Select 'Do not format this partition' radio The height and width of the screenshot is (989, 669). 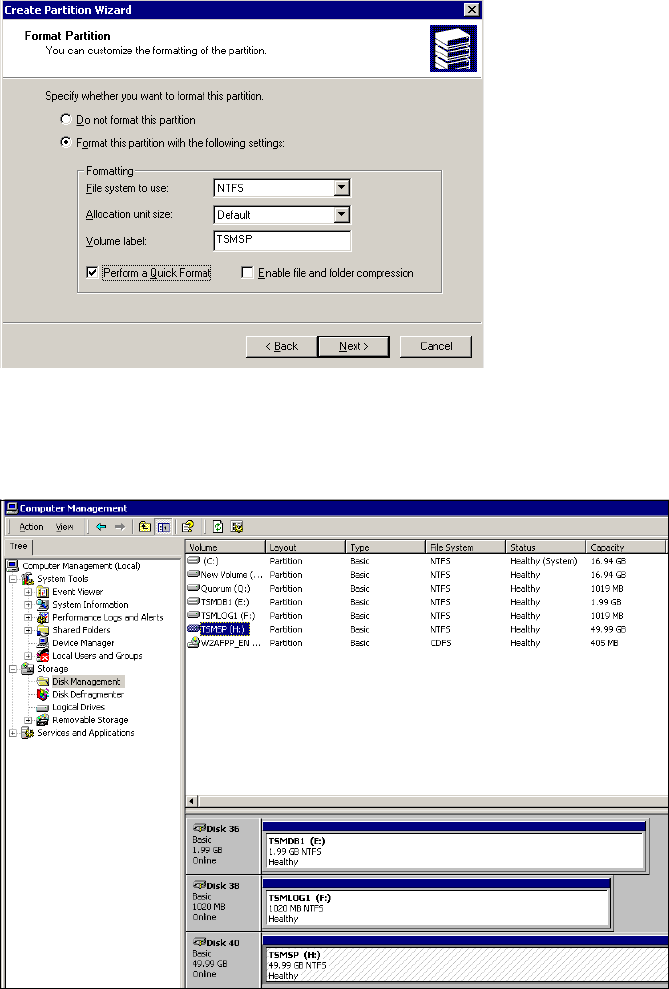(65, 119)
